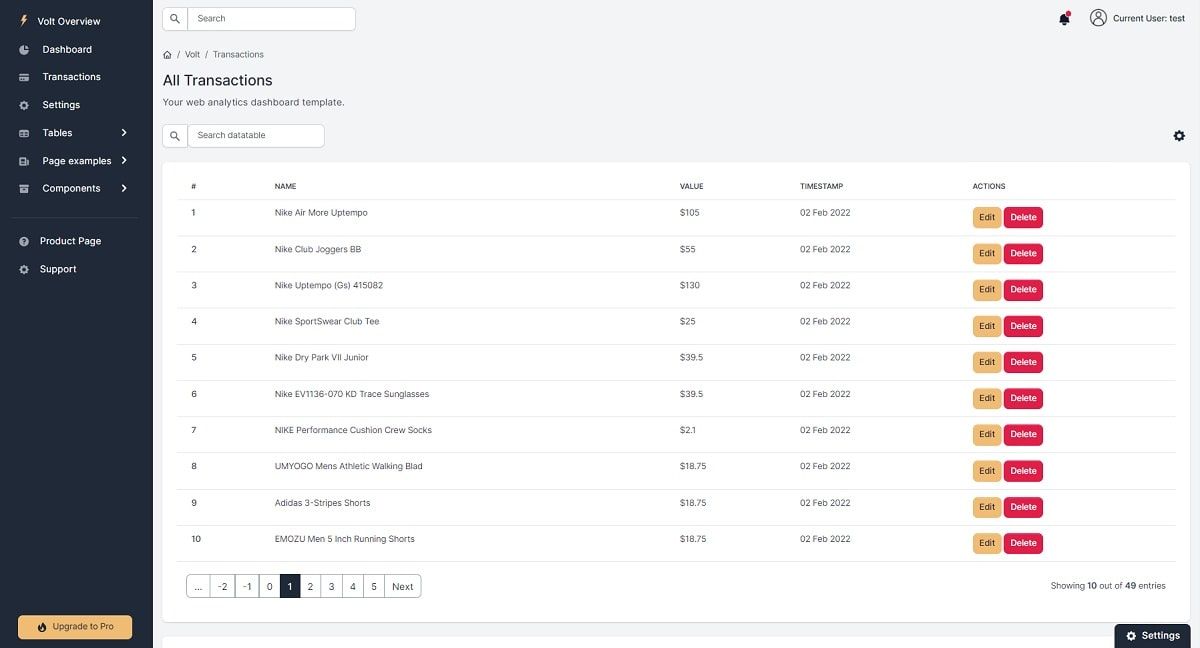This screenshot has height=648, width=1200.
Task: Go to pagination page 2
Action: tap(310, 587)
